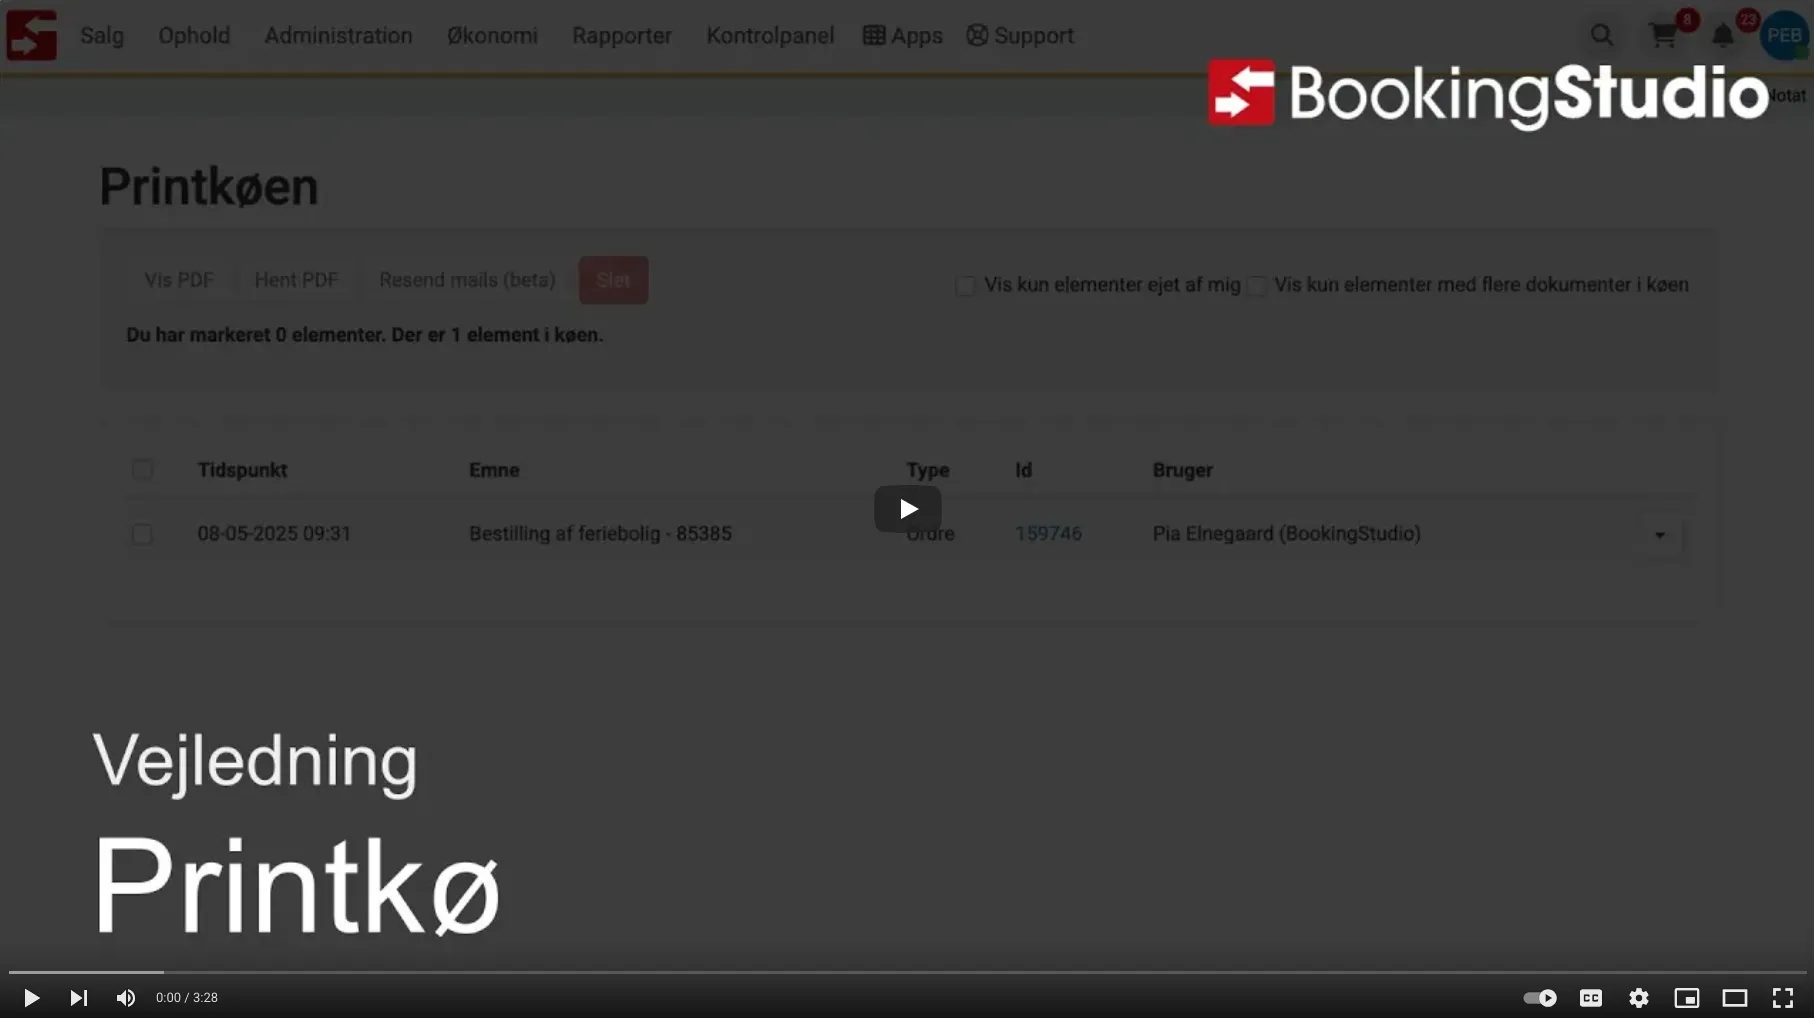Switch to theater mode
The image size is (1814, 1018).
tap(1734, 998)
